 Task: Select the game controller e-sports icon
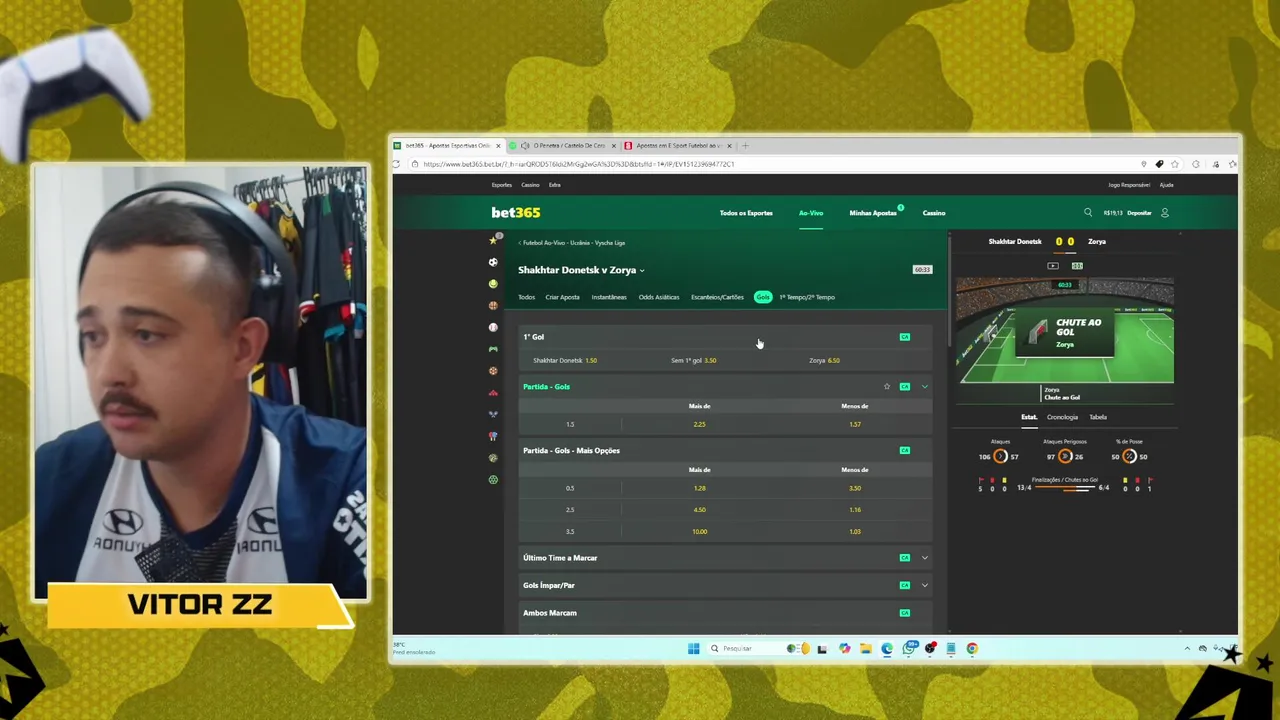click(x=493, y=349)
